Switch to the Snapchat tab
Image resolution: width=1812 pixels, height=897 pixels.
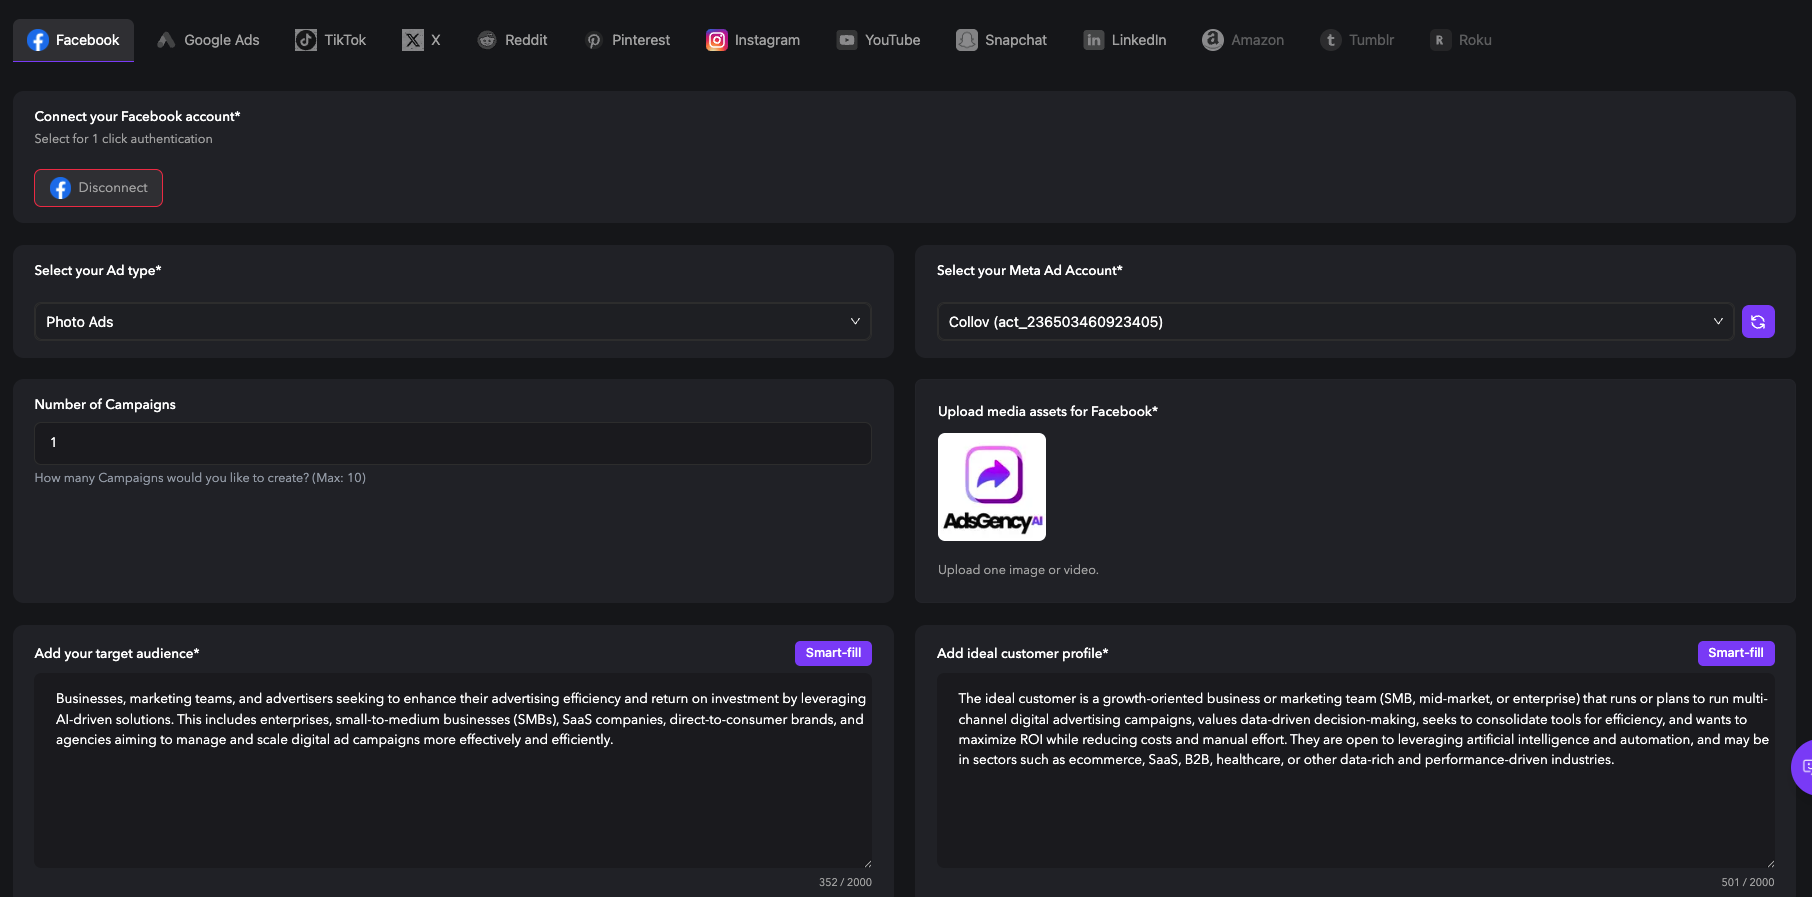[x=1002, y=40]
